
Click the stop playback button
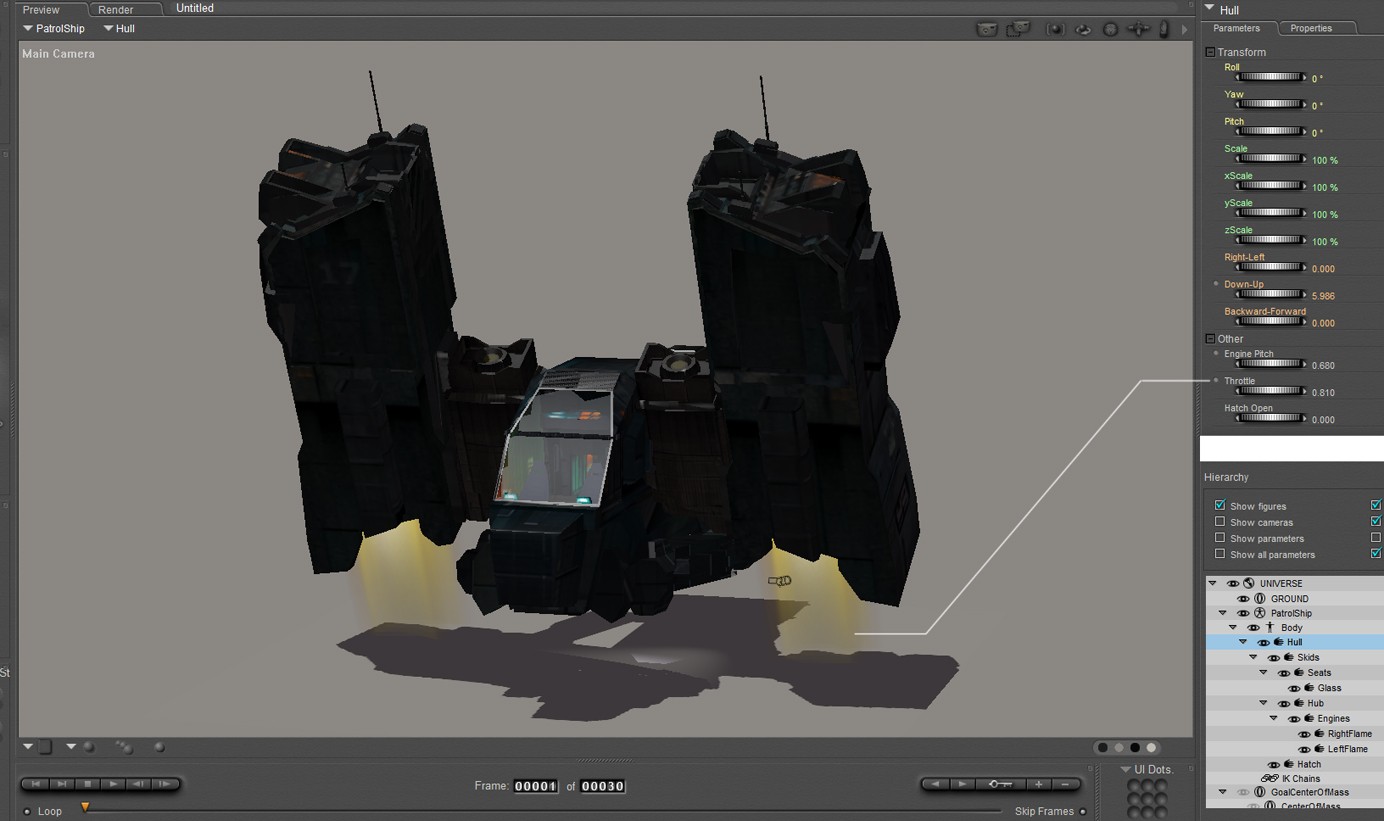(x=88, y=784)
